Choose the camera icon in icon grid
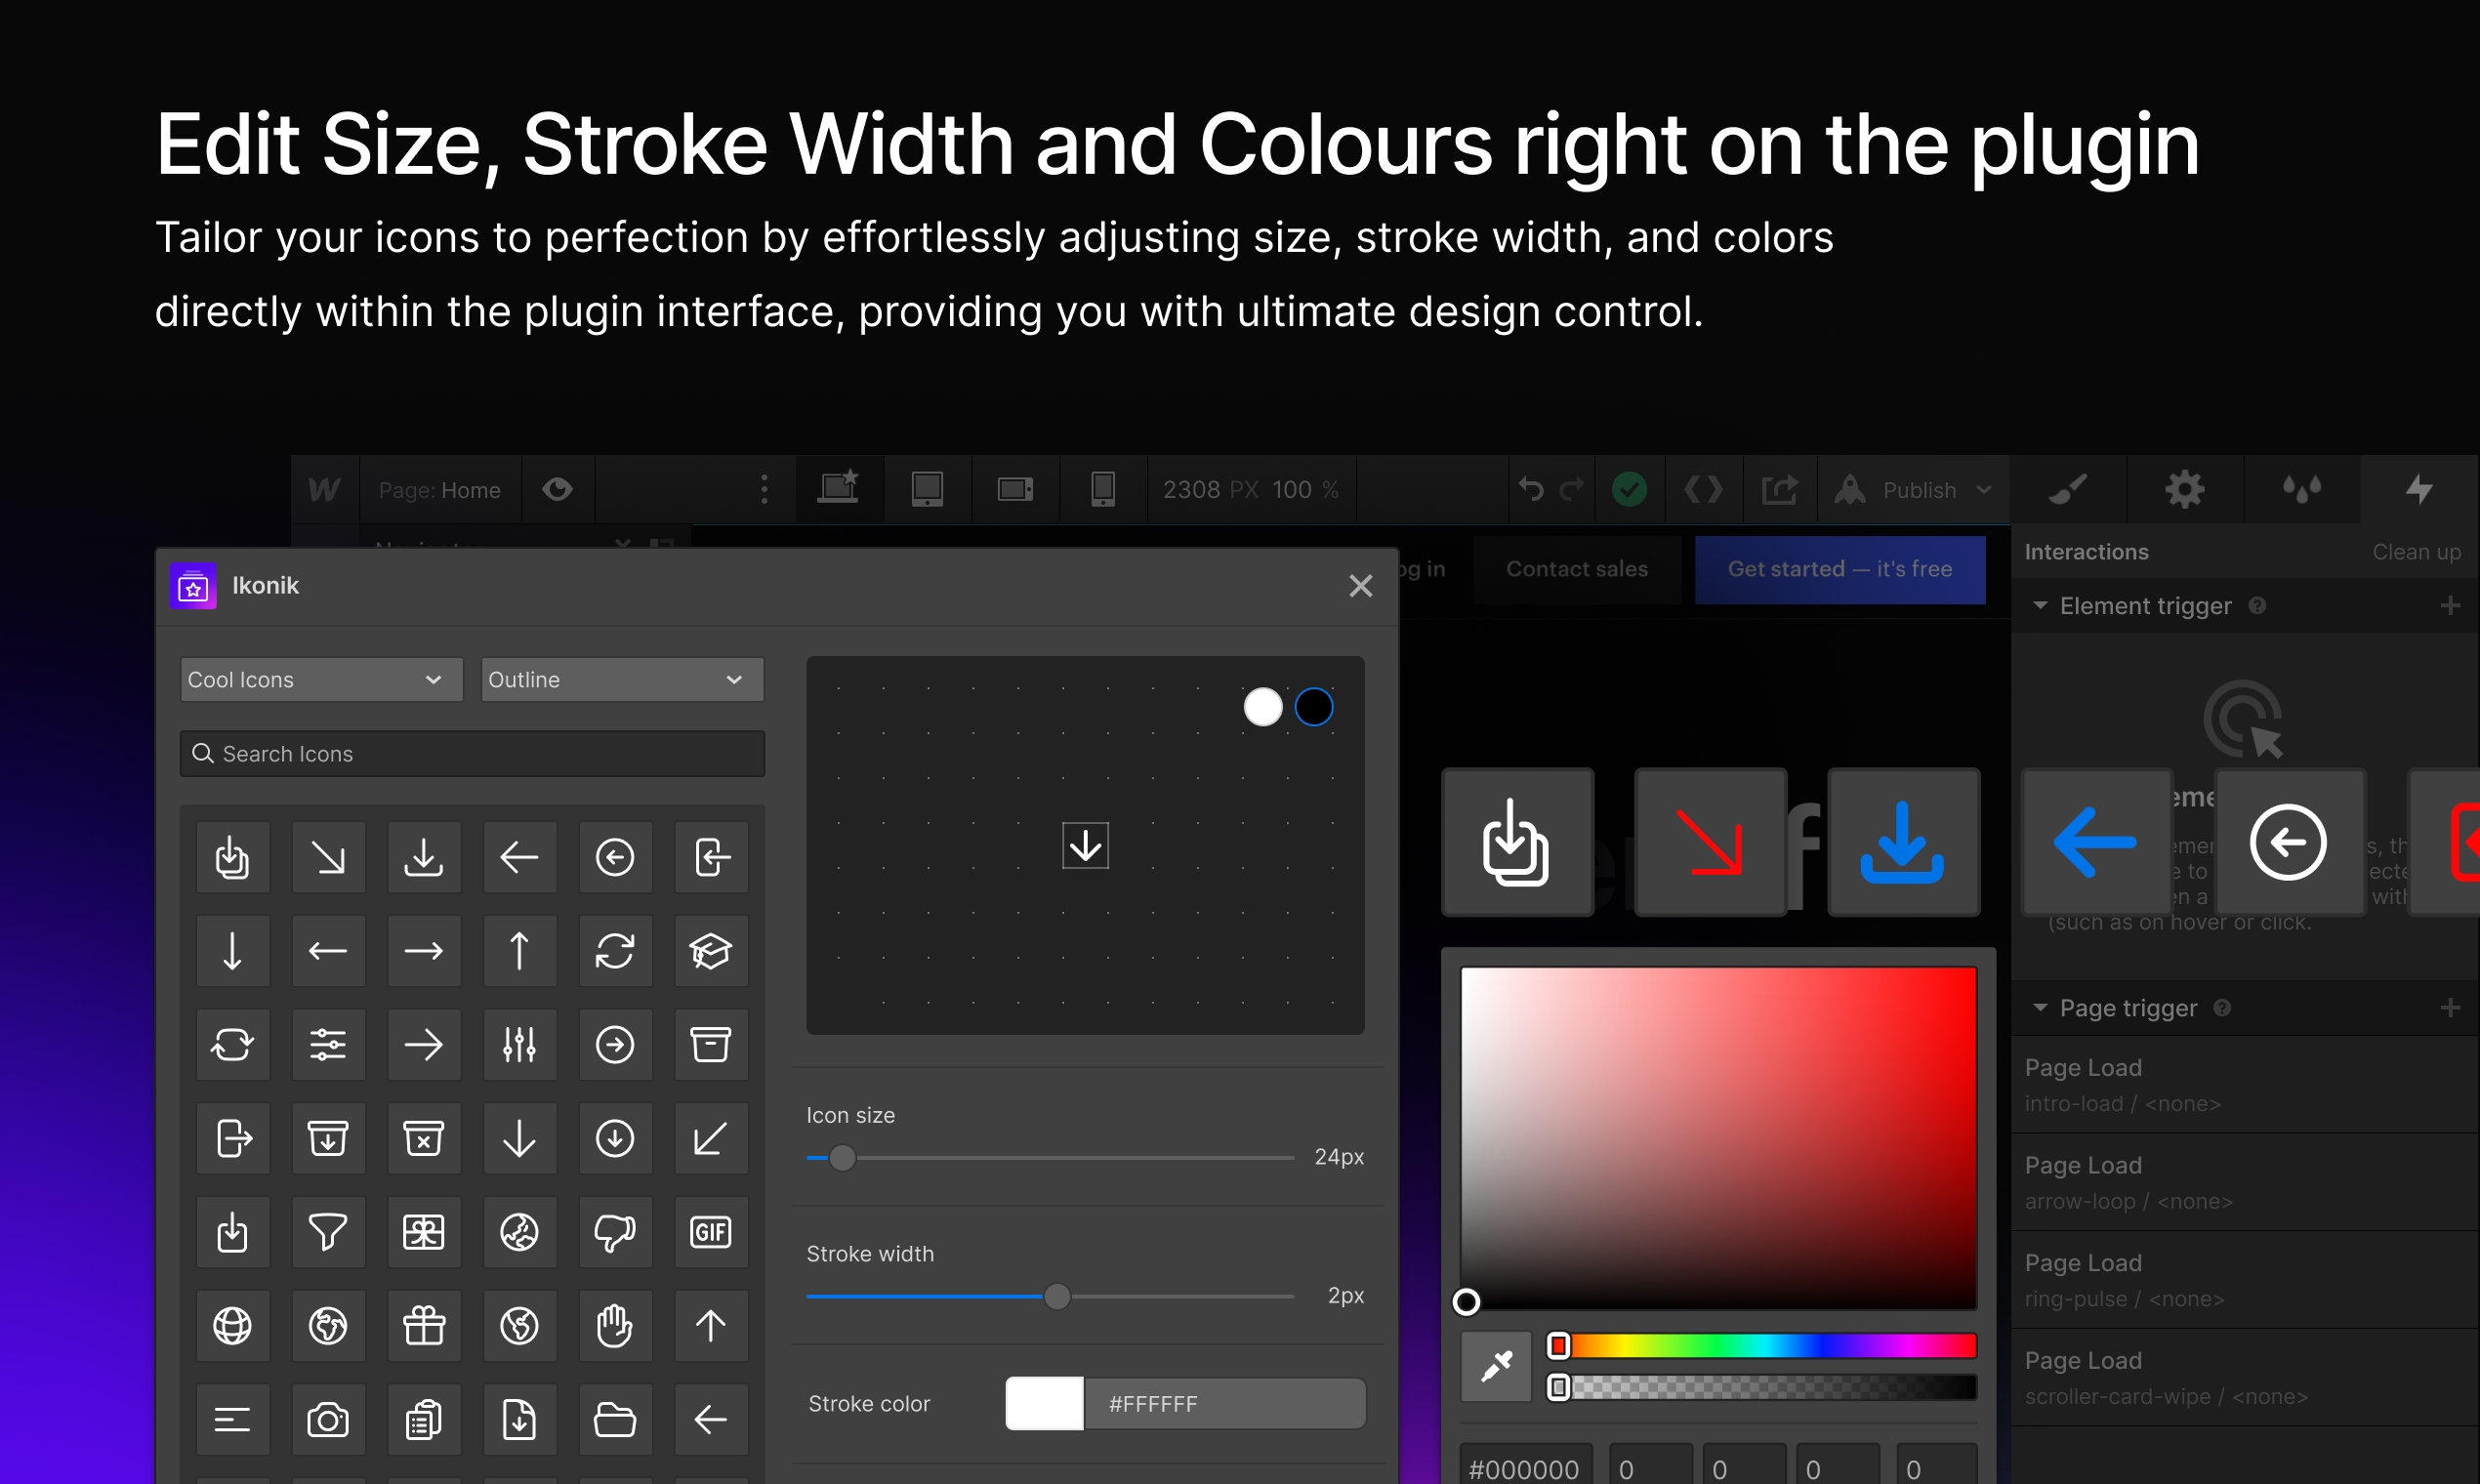Viewport: 2480px width, 1484px height. tap(328, 1419)
